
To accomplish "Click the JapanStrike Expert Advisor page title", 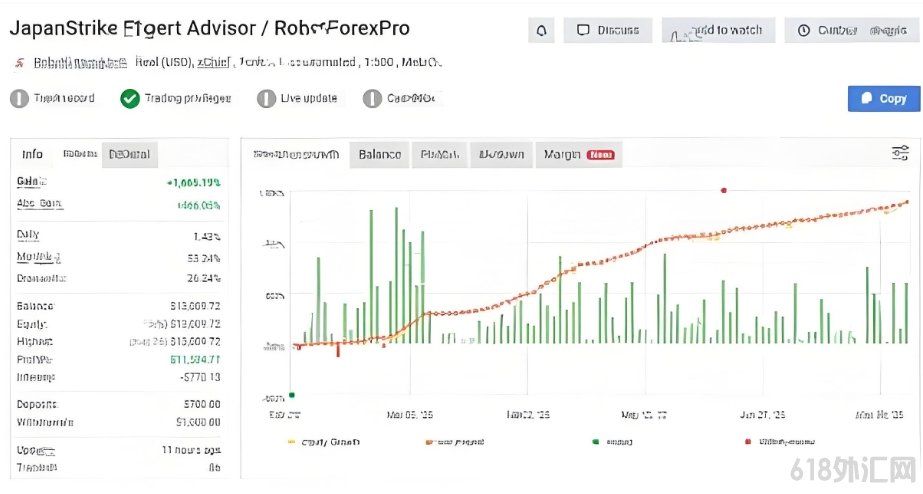I will click(x=210, y=28).
